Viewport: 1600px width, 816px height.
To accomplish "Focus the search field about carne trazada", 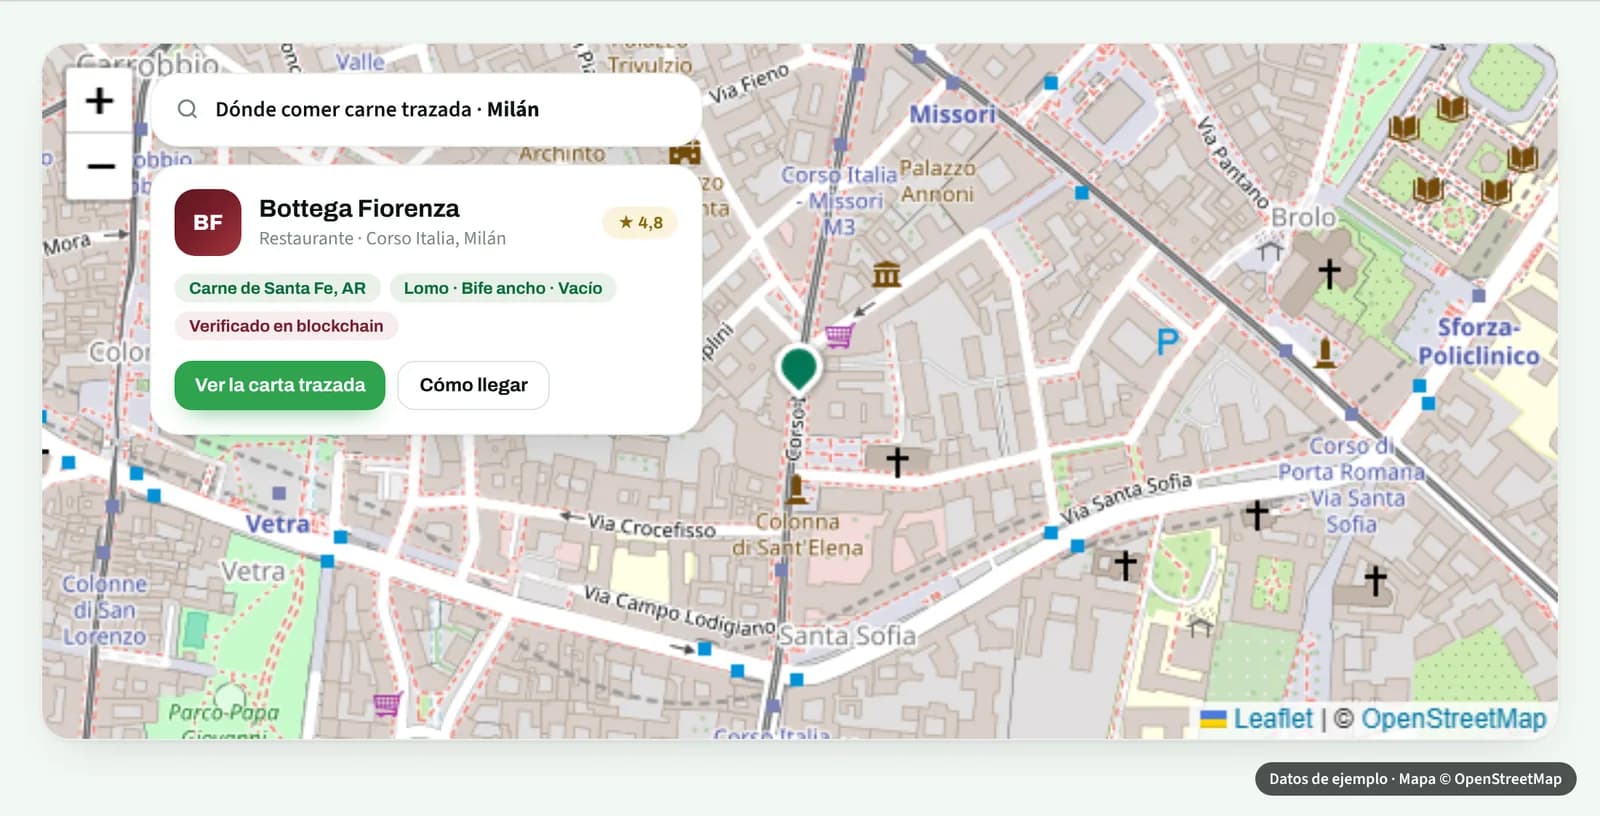I will pyautogui.click(x=426, y=110).
